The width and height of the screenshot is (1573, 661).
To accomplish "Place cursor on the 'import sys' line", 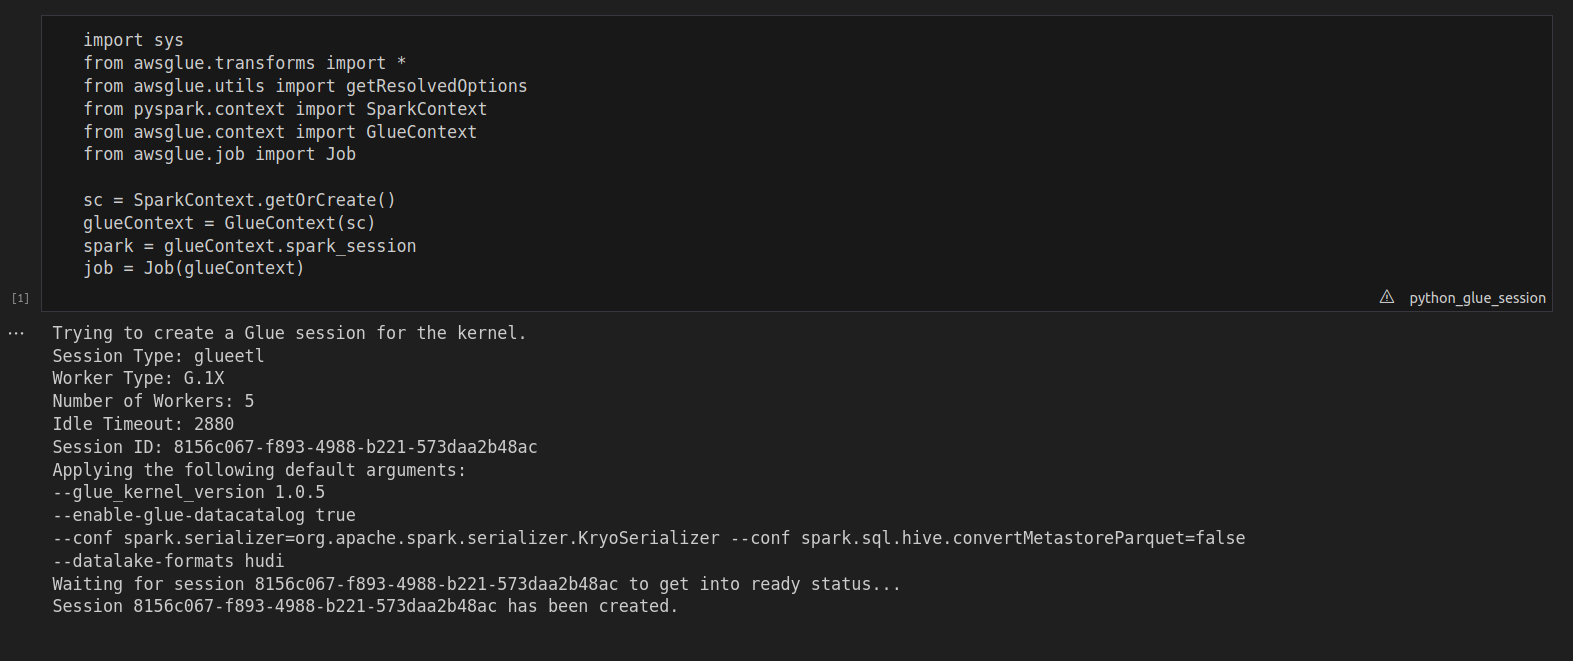I will [133, 40].
